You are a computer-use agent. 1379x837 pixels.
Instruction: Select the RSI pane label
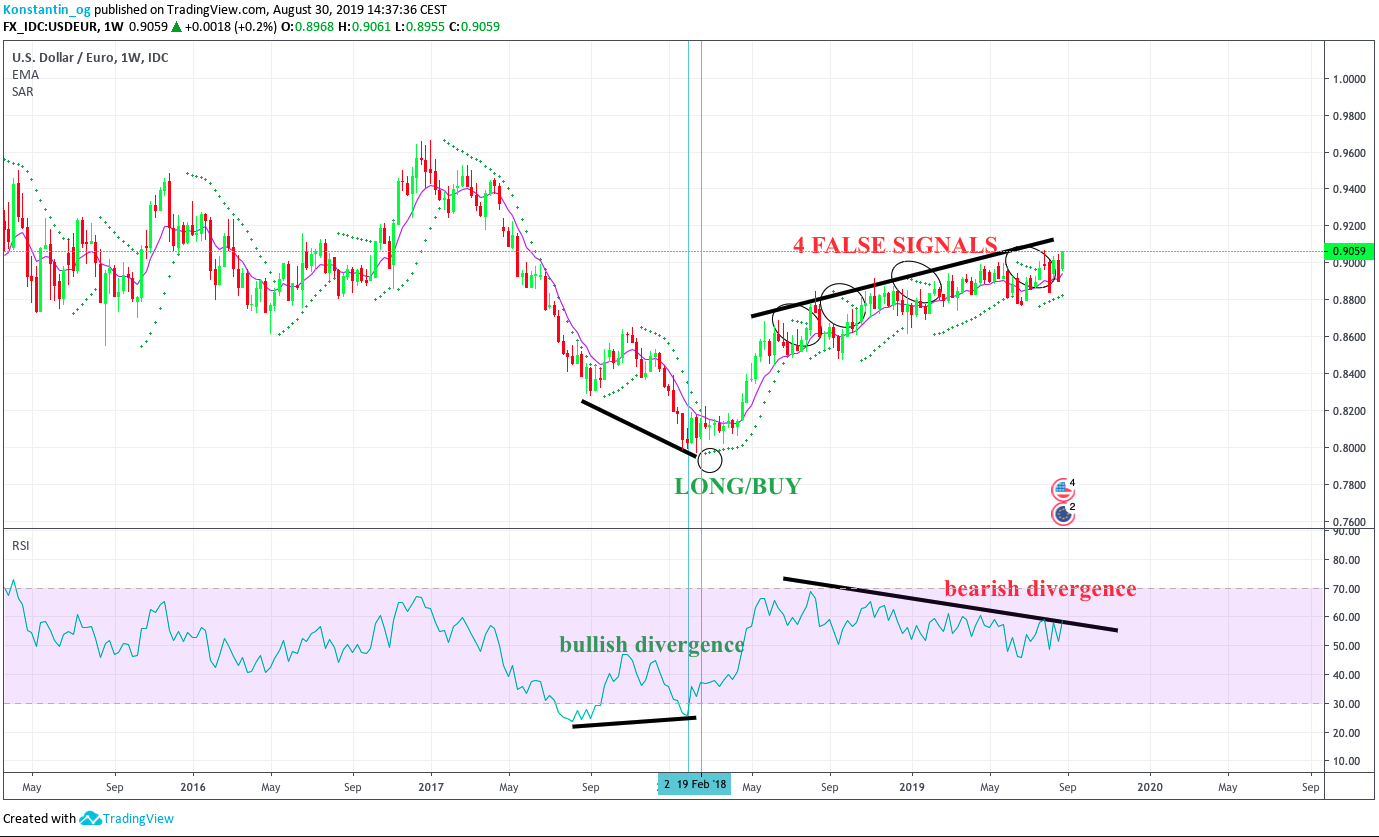tap(20, 546)
